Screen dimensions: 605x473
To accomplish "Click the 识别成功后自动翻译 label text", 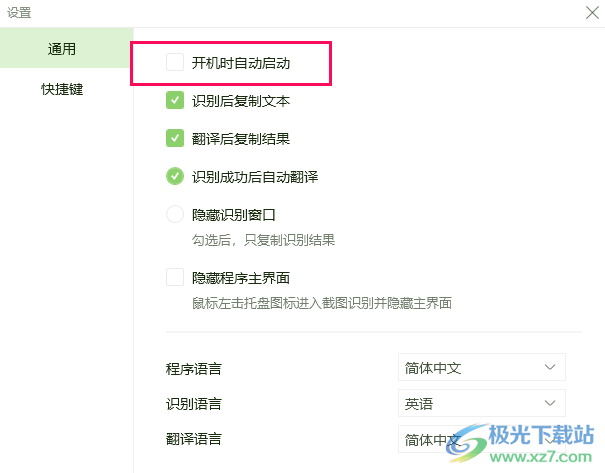I will 255,177.
